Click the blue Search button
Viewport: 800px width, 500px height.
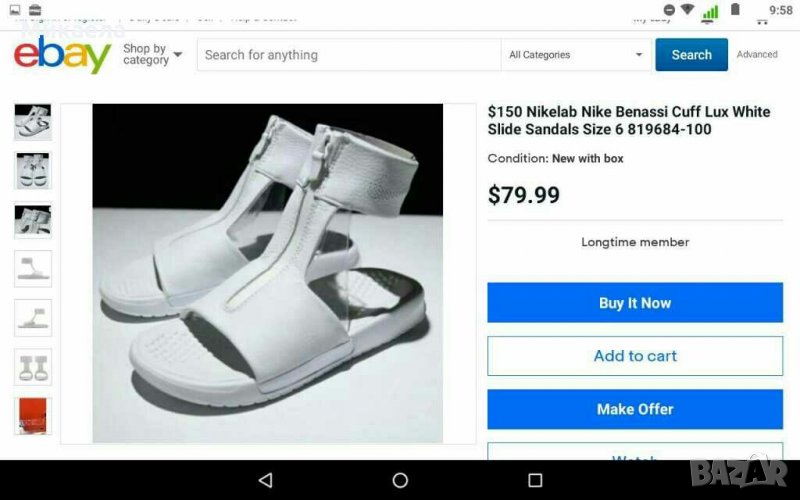pyautogui.click(x=691, y=55)
